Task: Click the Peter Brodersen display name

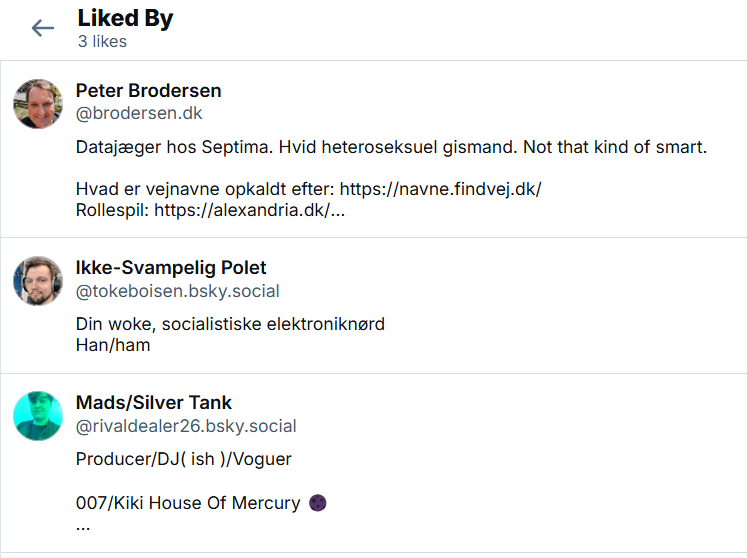Action: [x=148, y=91]
